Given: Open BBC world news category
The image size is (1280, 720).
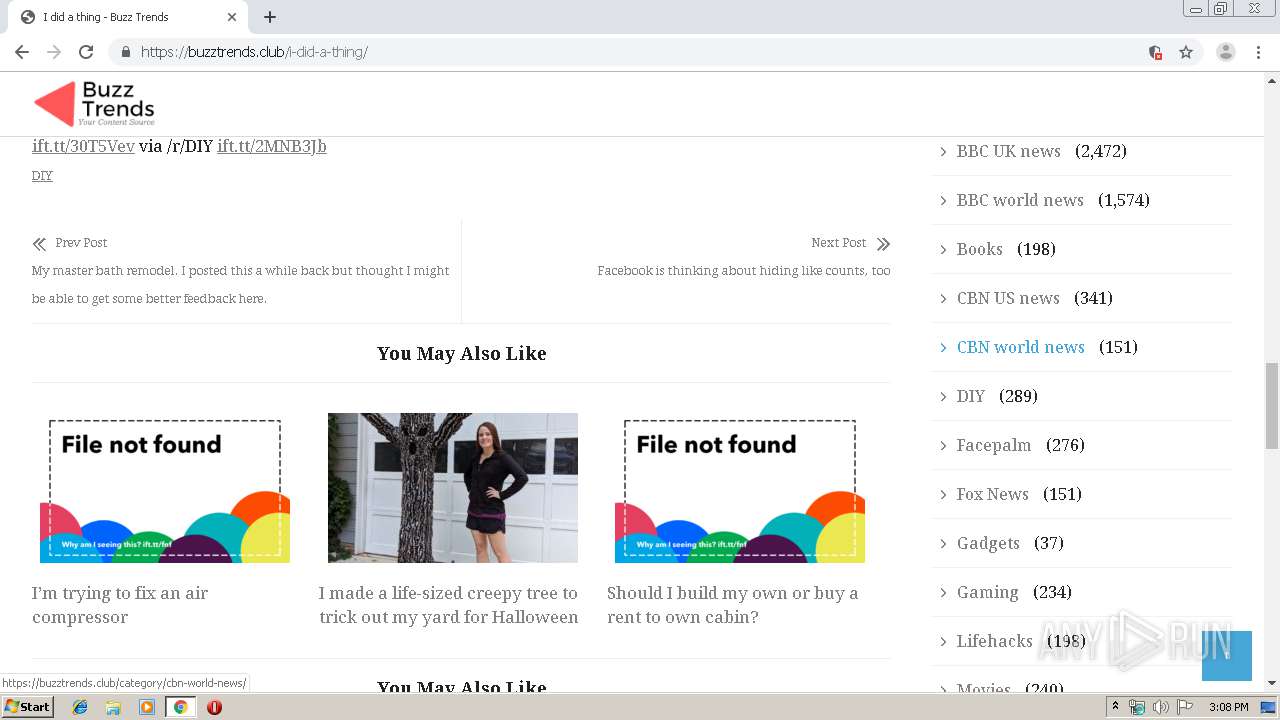Looking at the screenshot, I should click(1020, 200).
